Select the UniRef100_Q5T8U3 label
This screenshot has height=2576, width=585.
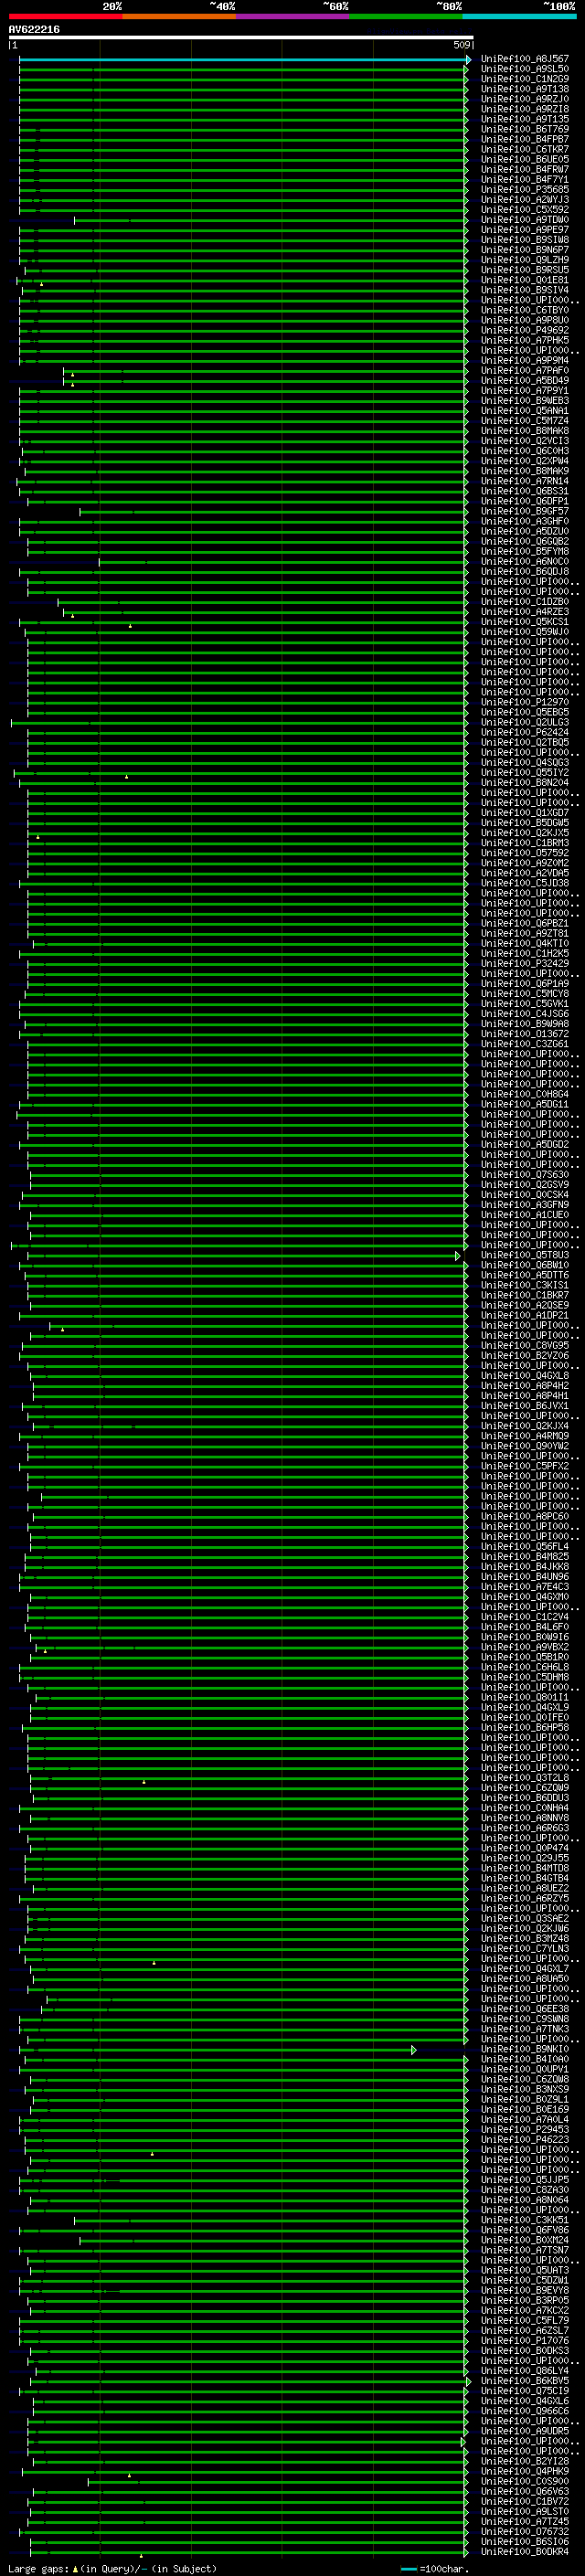(524, 1255)
